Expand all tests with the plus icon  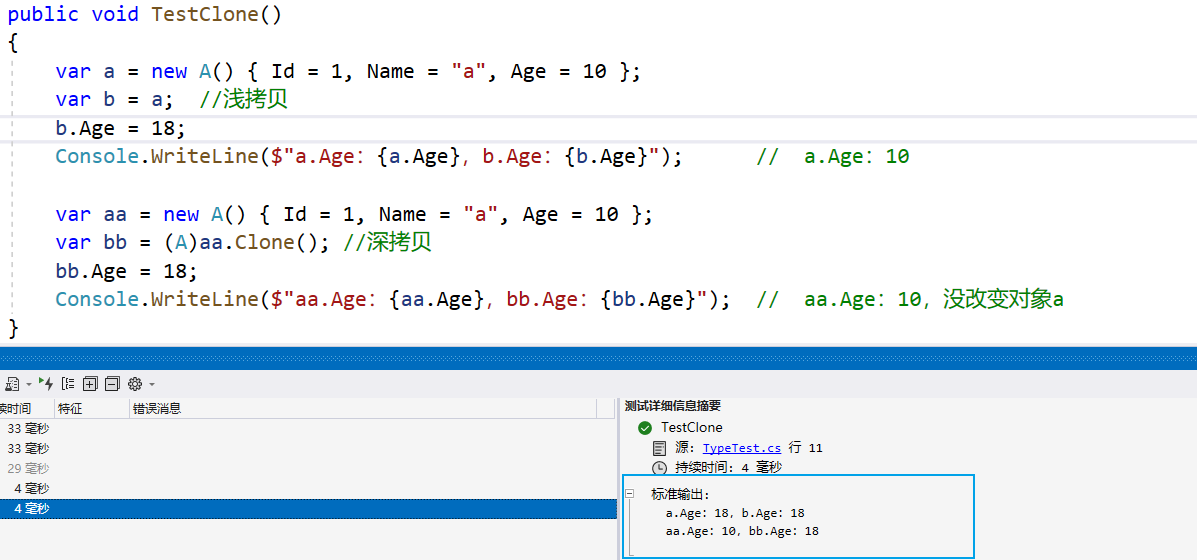(x=90, y=384)
